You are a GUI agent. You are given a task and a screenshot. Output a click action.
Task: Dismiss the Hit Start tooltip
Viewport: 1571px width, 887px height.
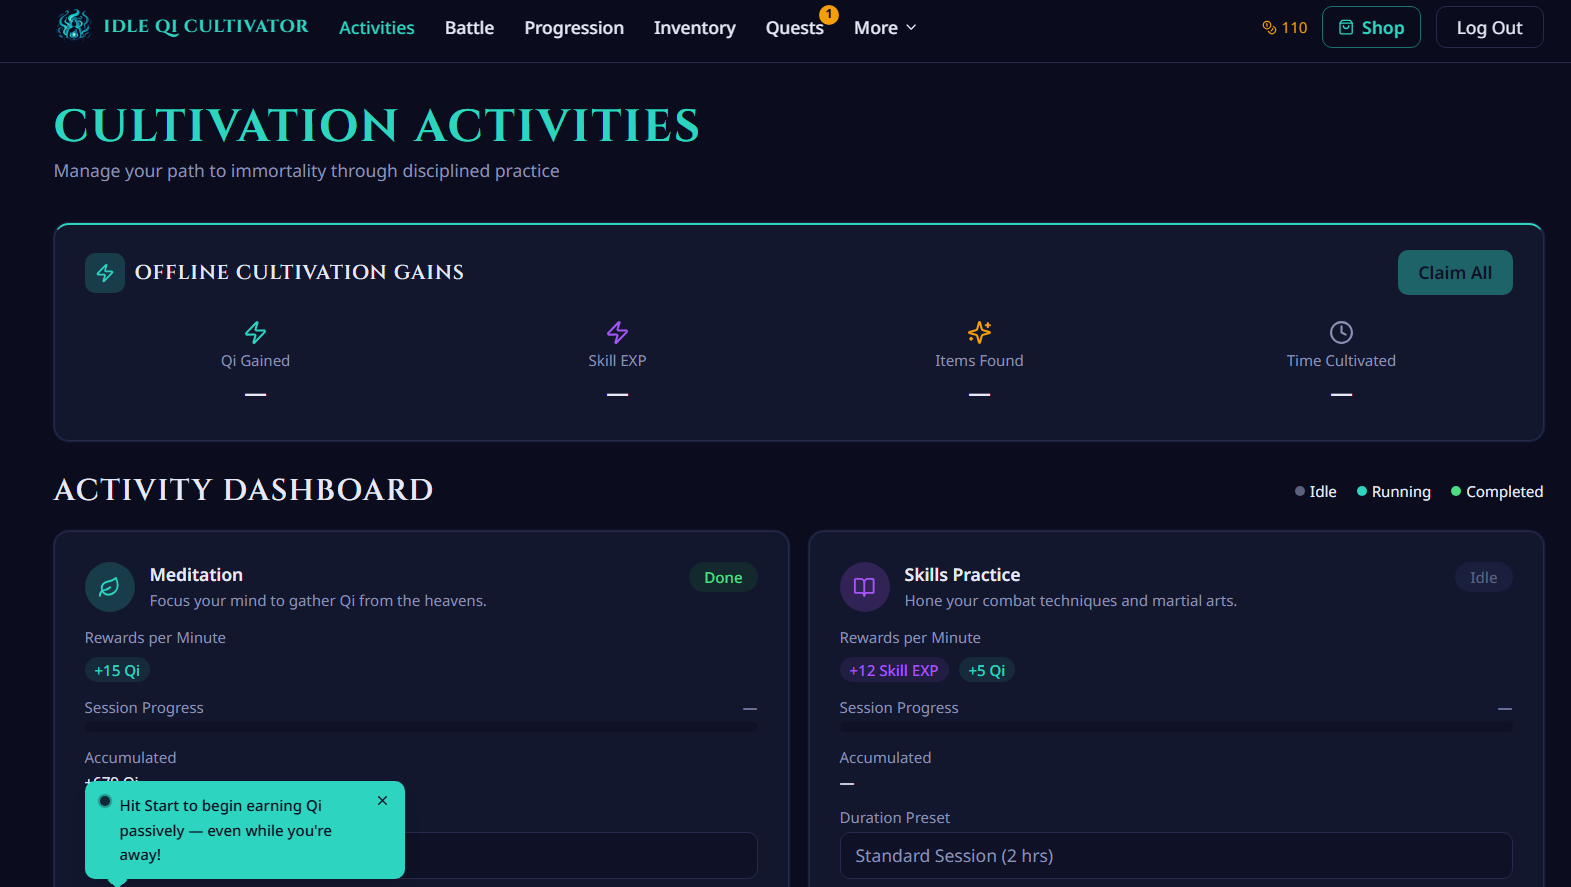(x=382, y=801)
